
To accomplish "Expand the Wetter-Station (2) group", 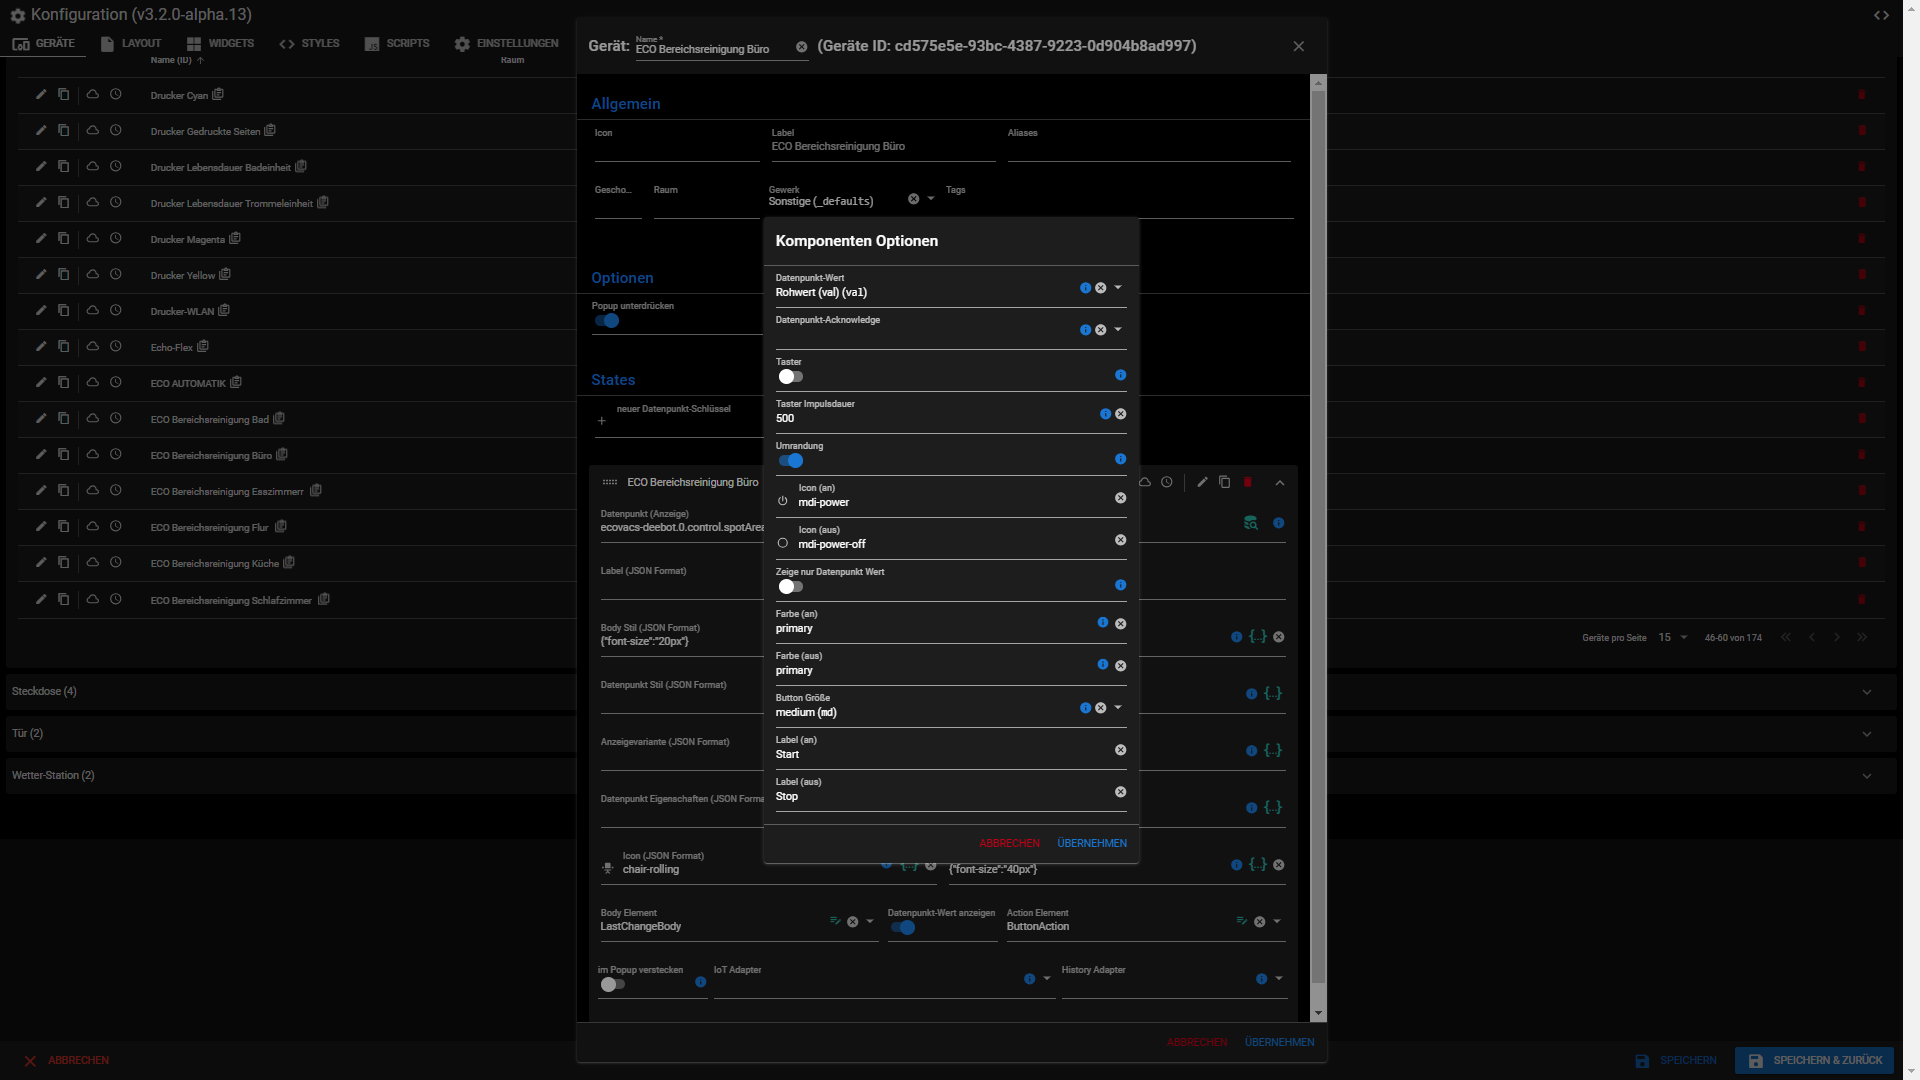I will (951, 776).
